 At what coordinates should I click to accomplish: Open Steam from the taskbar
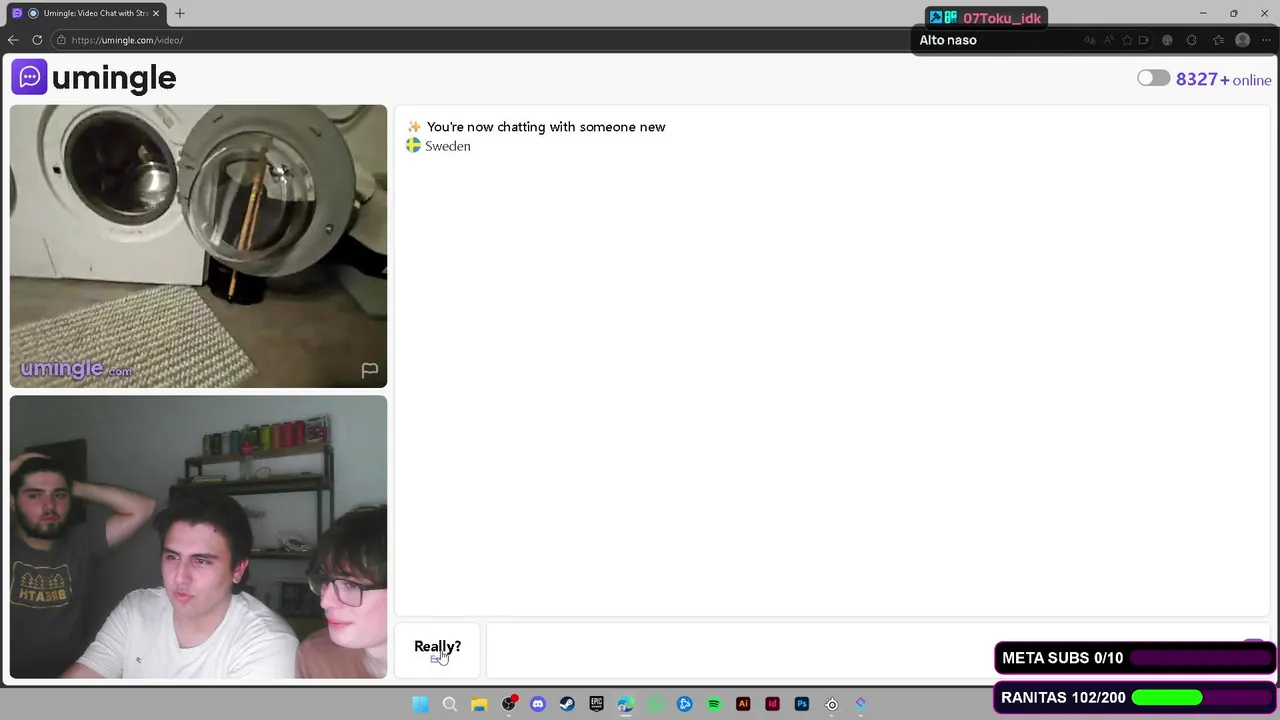[x=567, y=704]
